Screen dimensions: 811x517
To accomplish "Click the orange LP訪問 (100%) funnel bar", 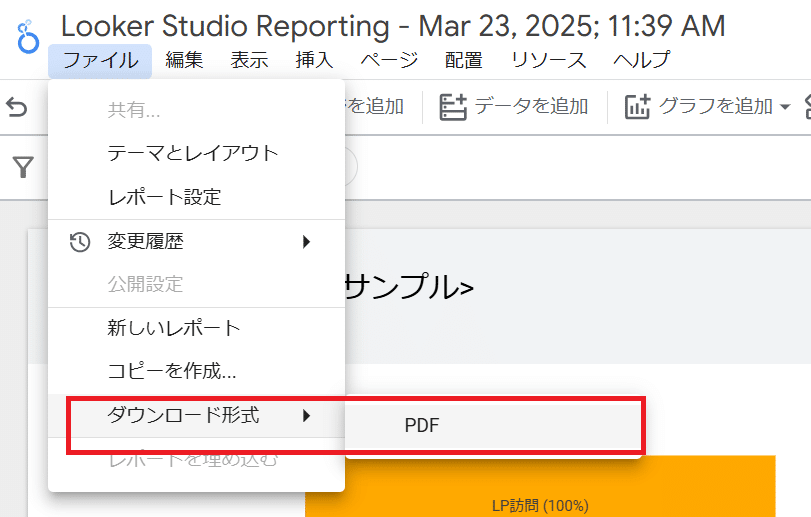I will (540, 486).
